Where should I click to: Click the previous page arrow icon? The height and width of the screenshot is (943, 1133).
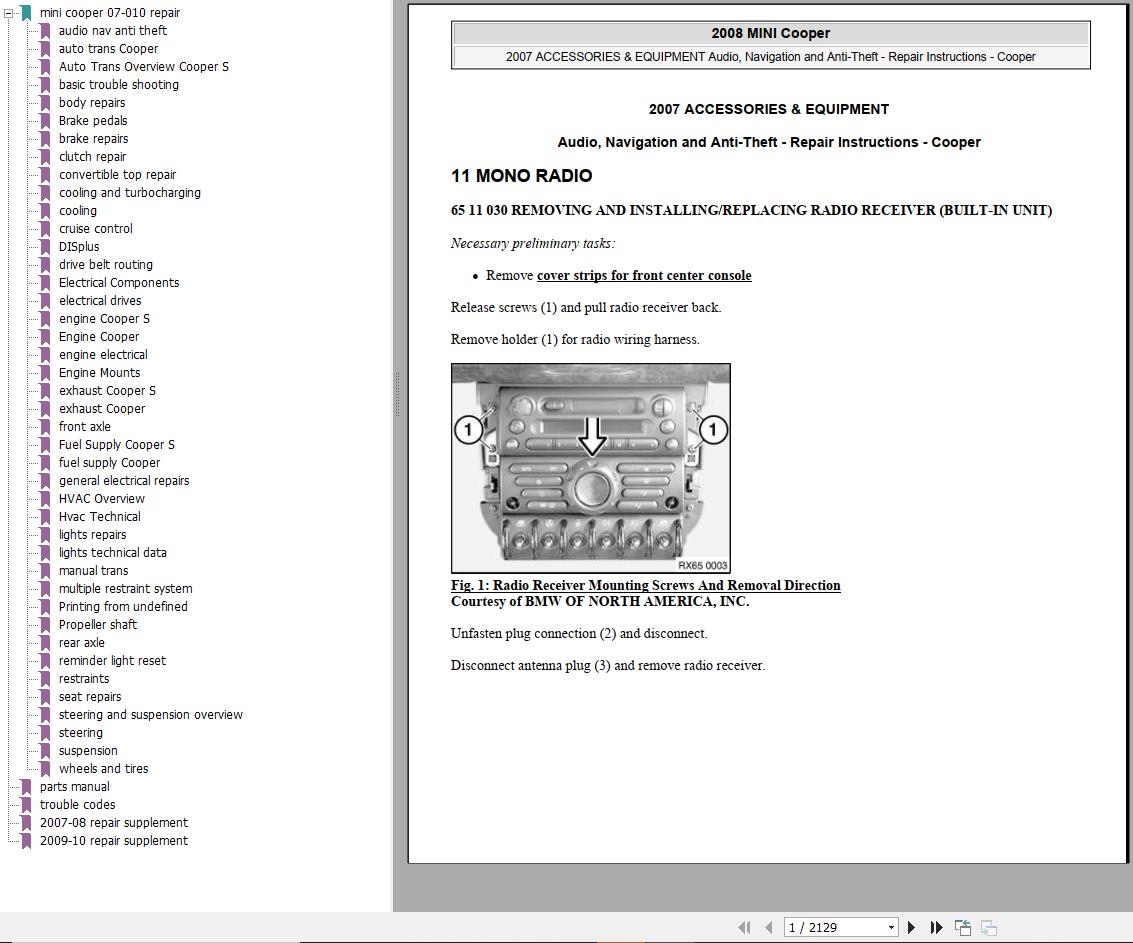pos(768,927)
